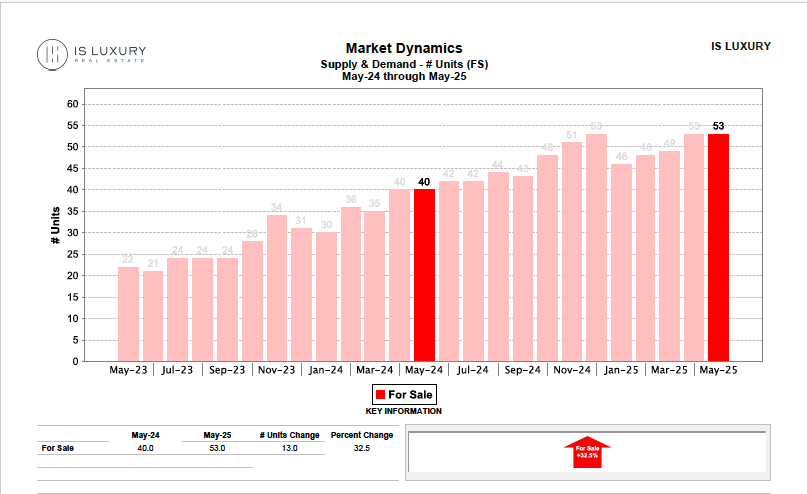This screenshot has width=807, height=494.
Task: Click the May-25 table column header
Action: tap(217, 435)
